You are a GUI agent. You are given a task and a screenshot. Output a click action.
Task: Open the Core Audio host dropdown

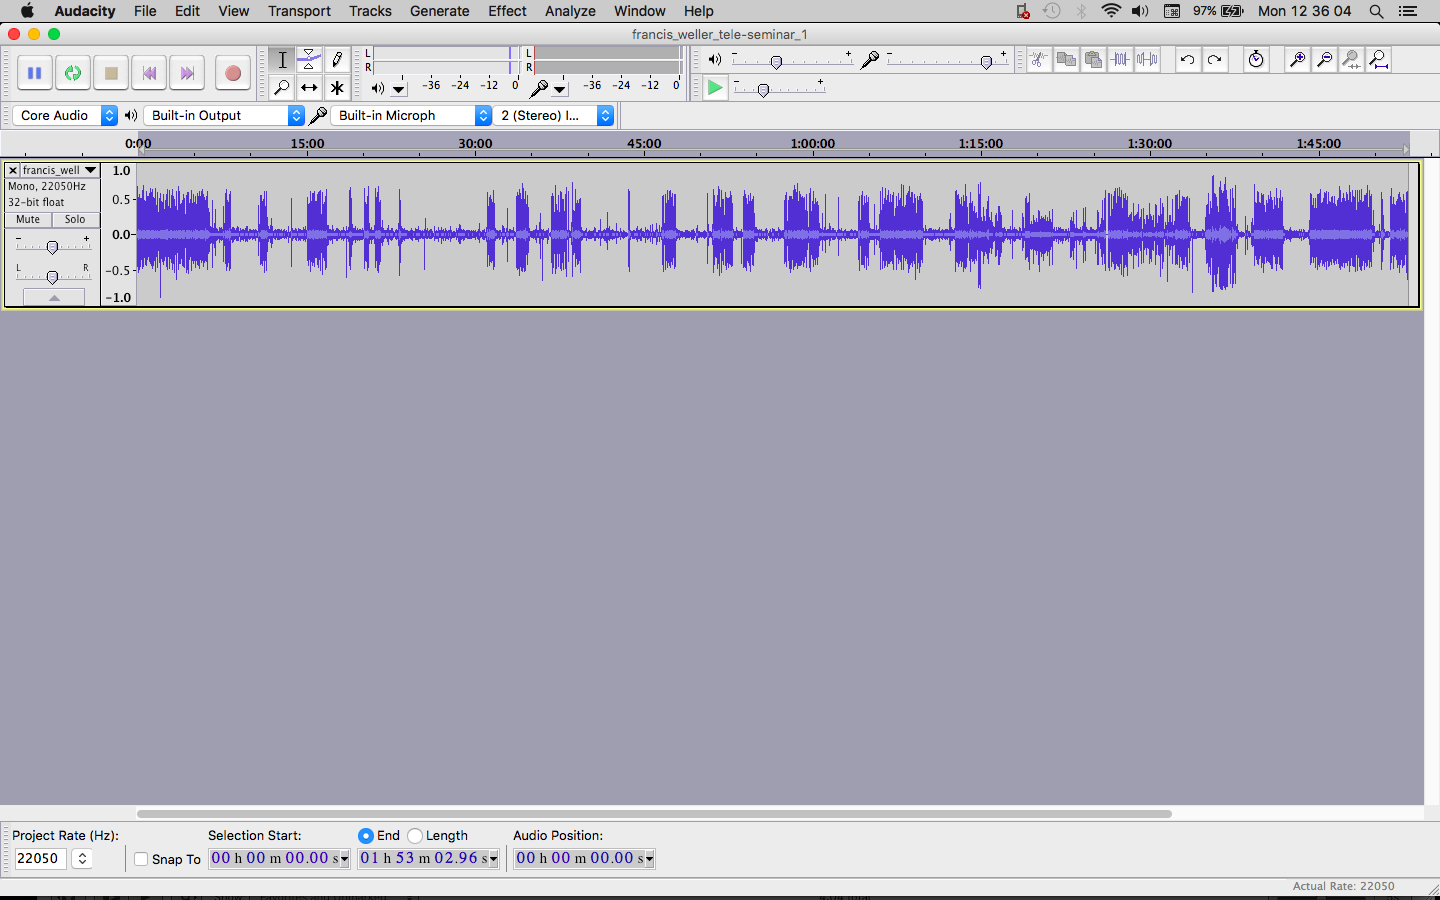coord(65,116)
